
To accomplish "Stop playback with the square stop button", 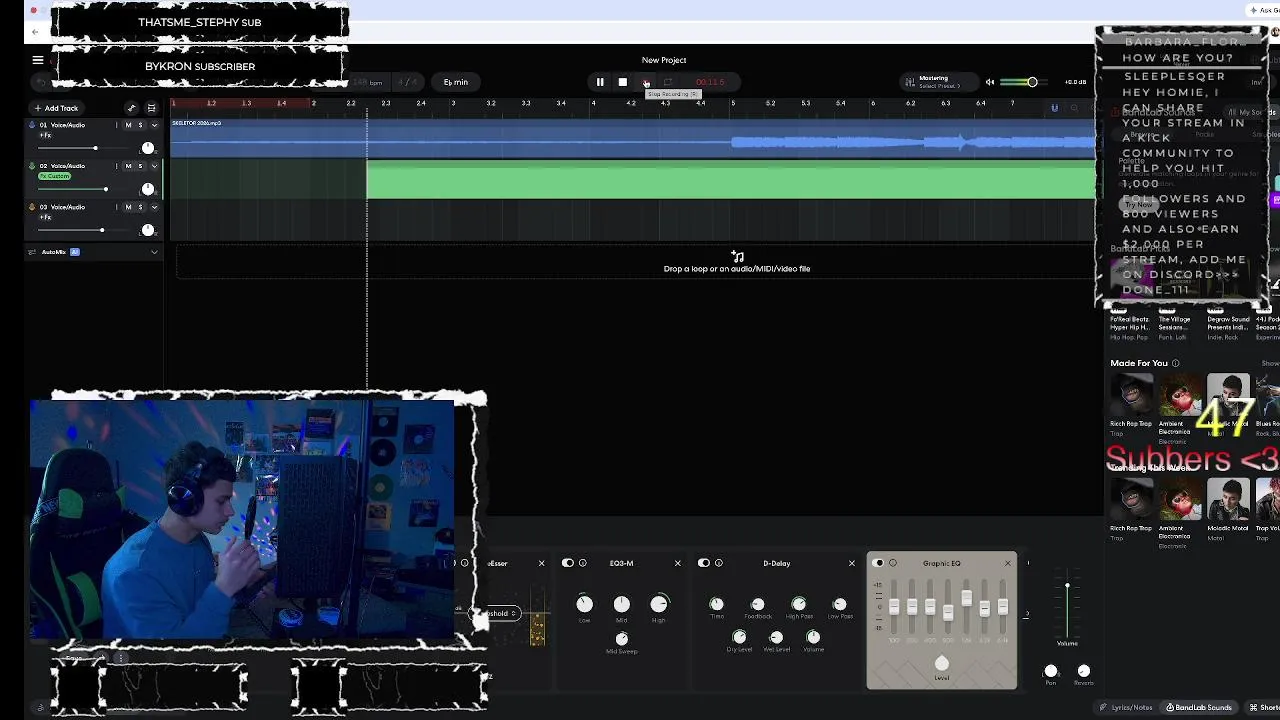I will pos(622,82).
